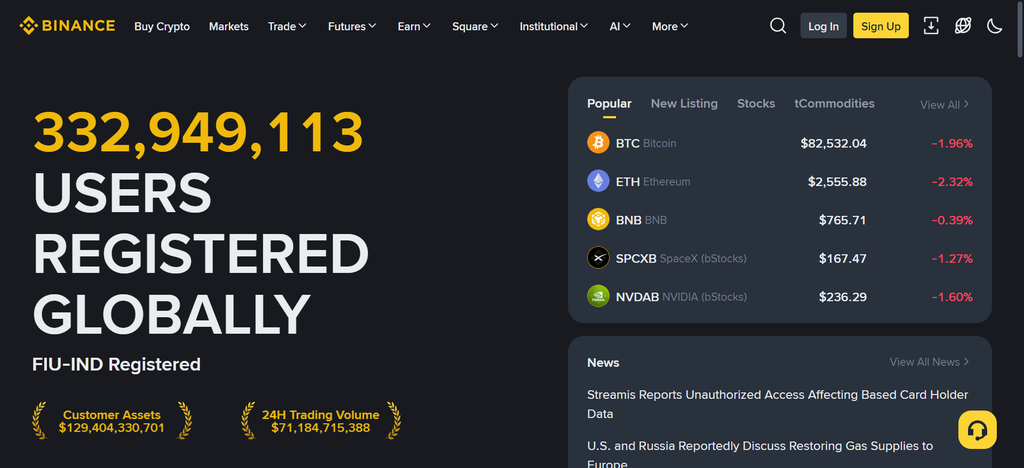1024x468 pixels.
Task: Click the Binance logo
Action: tap(67, 26)
